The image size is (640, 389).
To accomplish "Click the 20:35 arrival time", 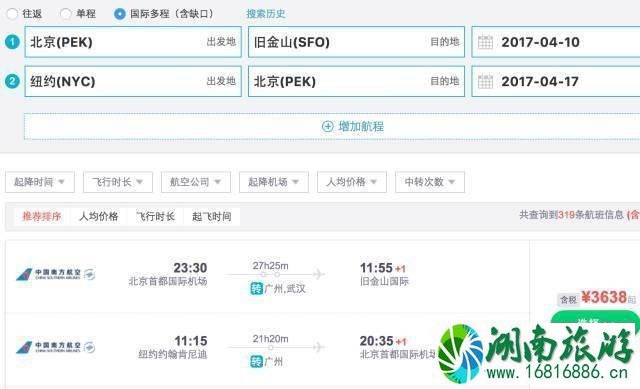I will 376,341.
